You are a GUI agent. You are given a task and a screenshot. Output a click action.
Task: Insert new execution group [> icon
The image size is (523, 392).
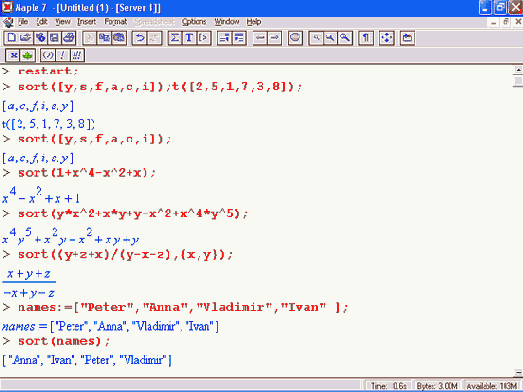click(x=204, y=38)
